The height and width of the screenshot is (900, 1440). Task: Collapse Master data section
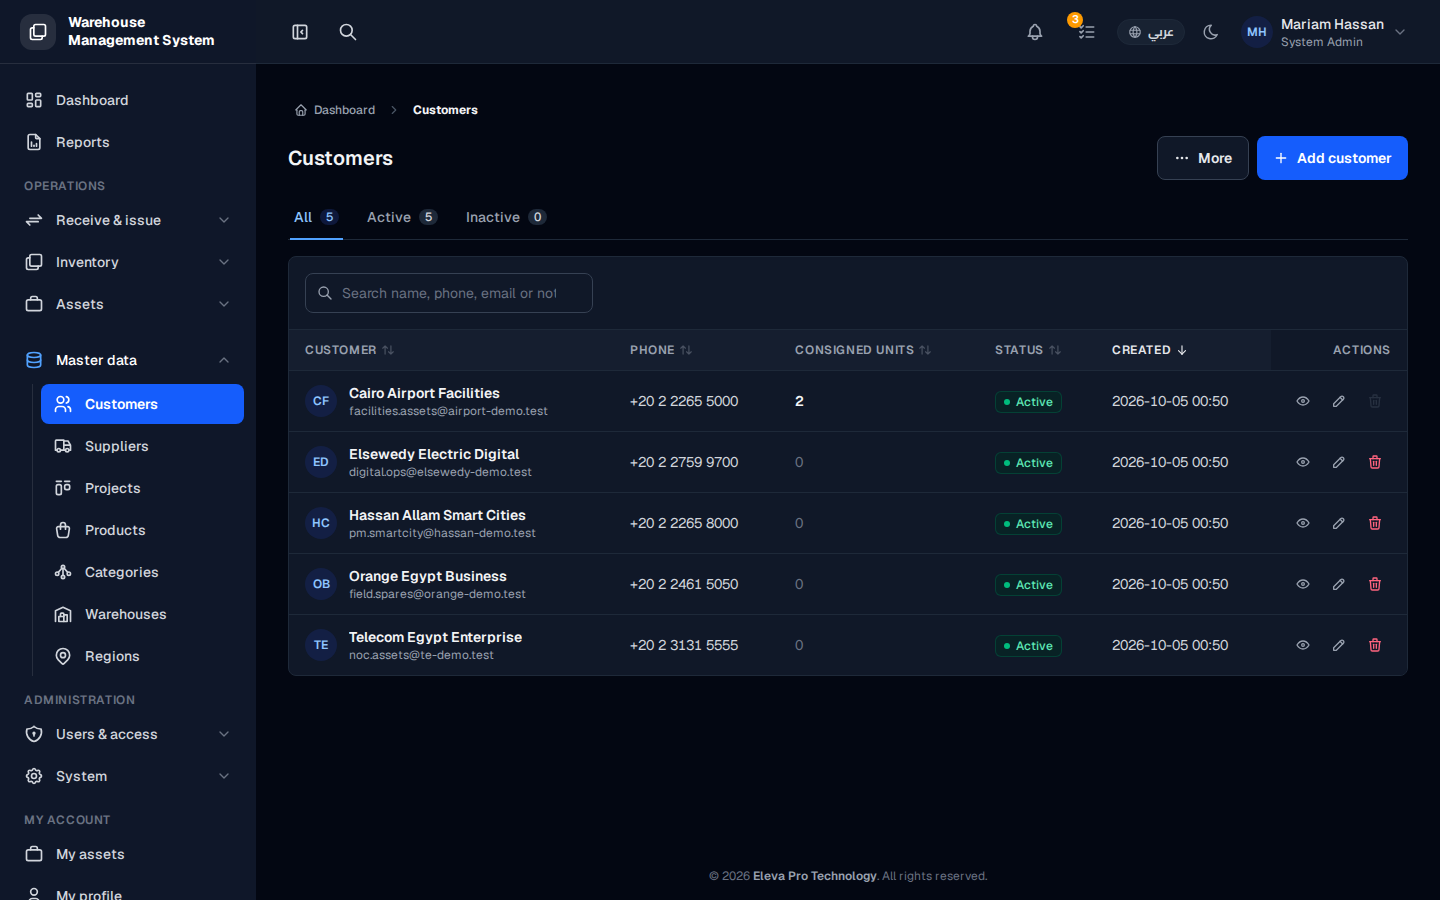(x=128, y=360)
